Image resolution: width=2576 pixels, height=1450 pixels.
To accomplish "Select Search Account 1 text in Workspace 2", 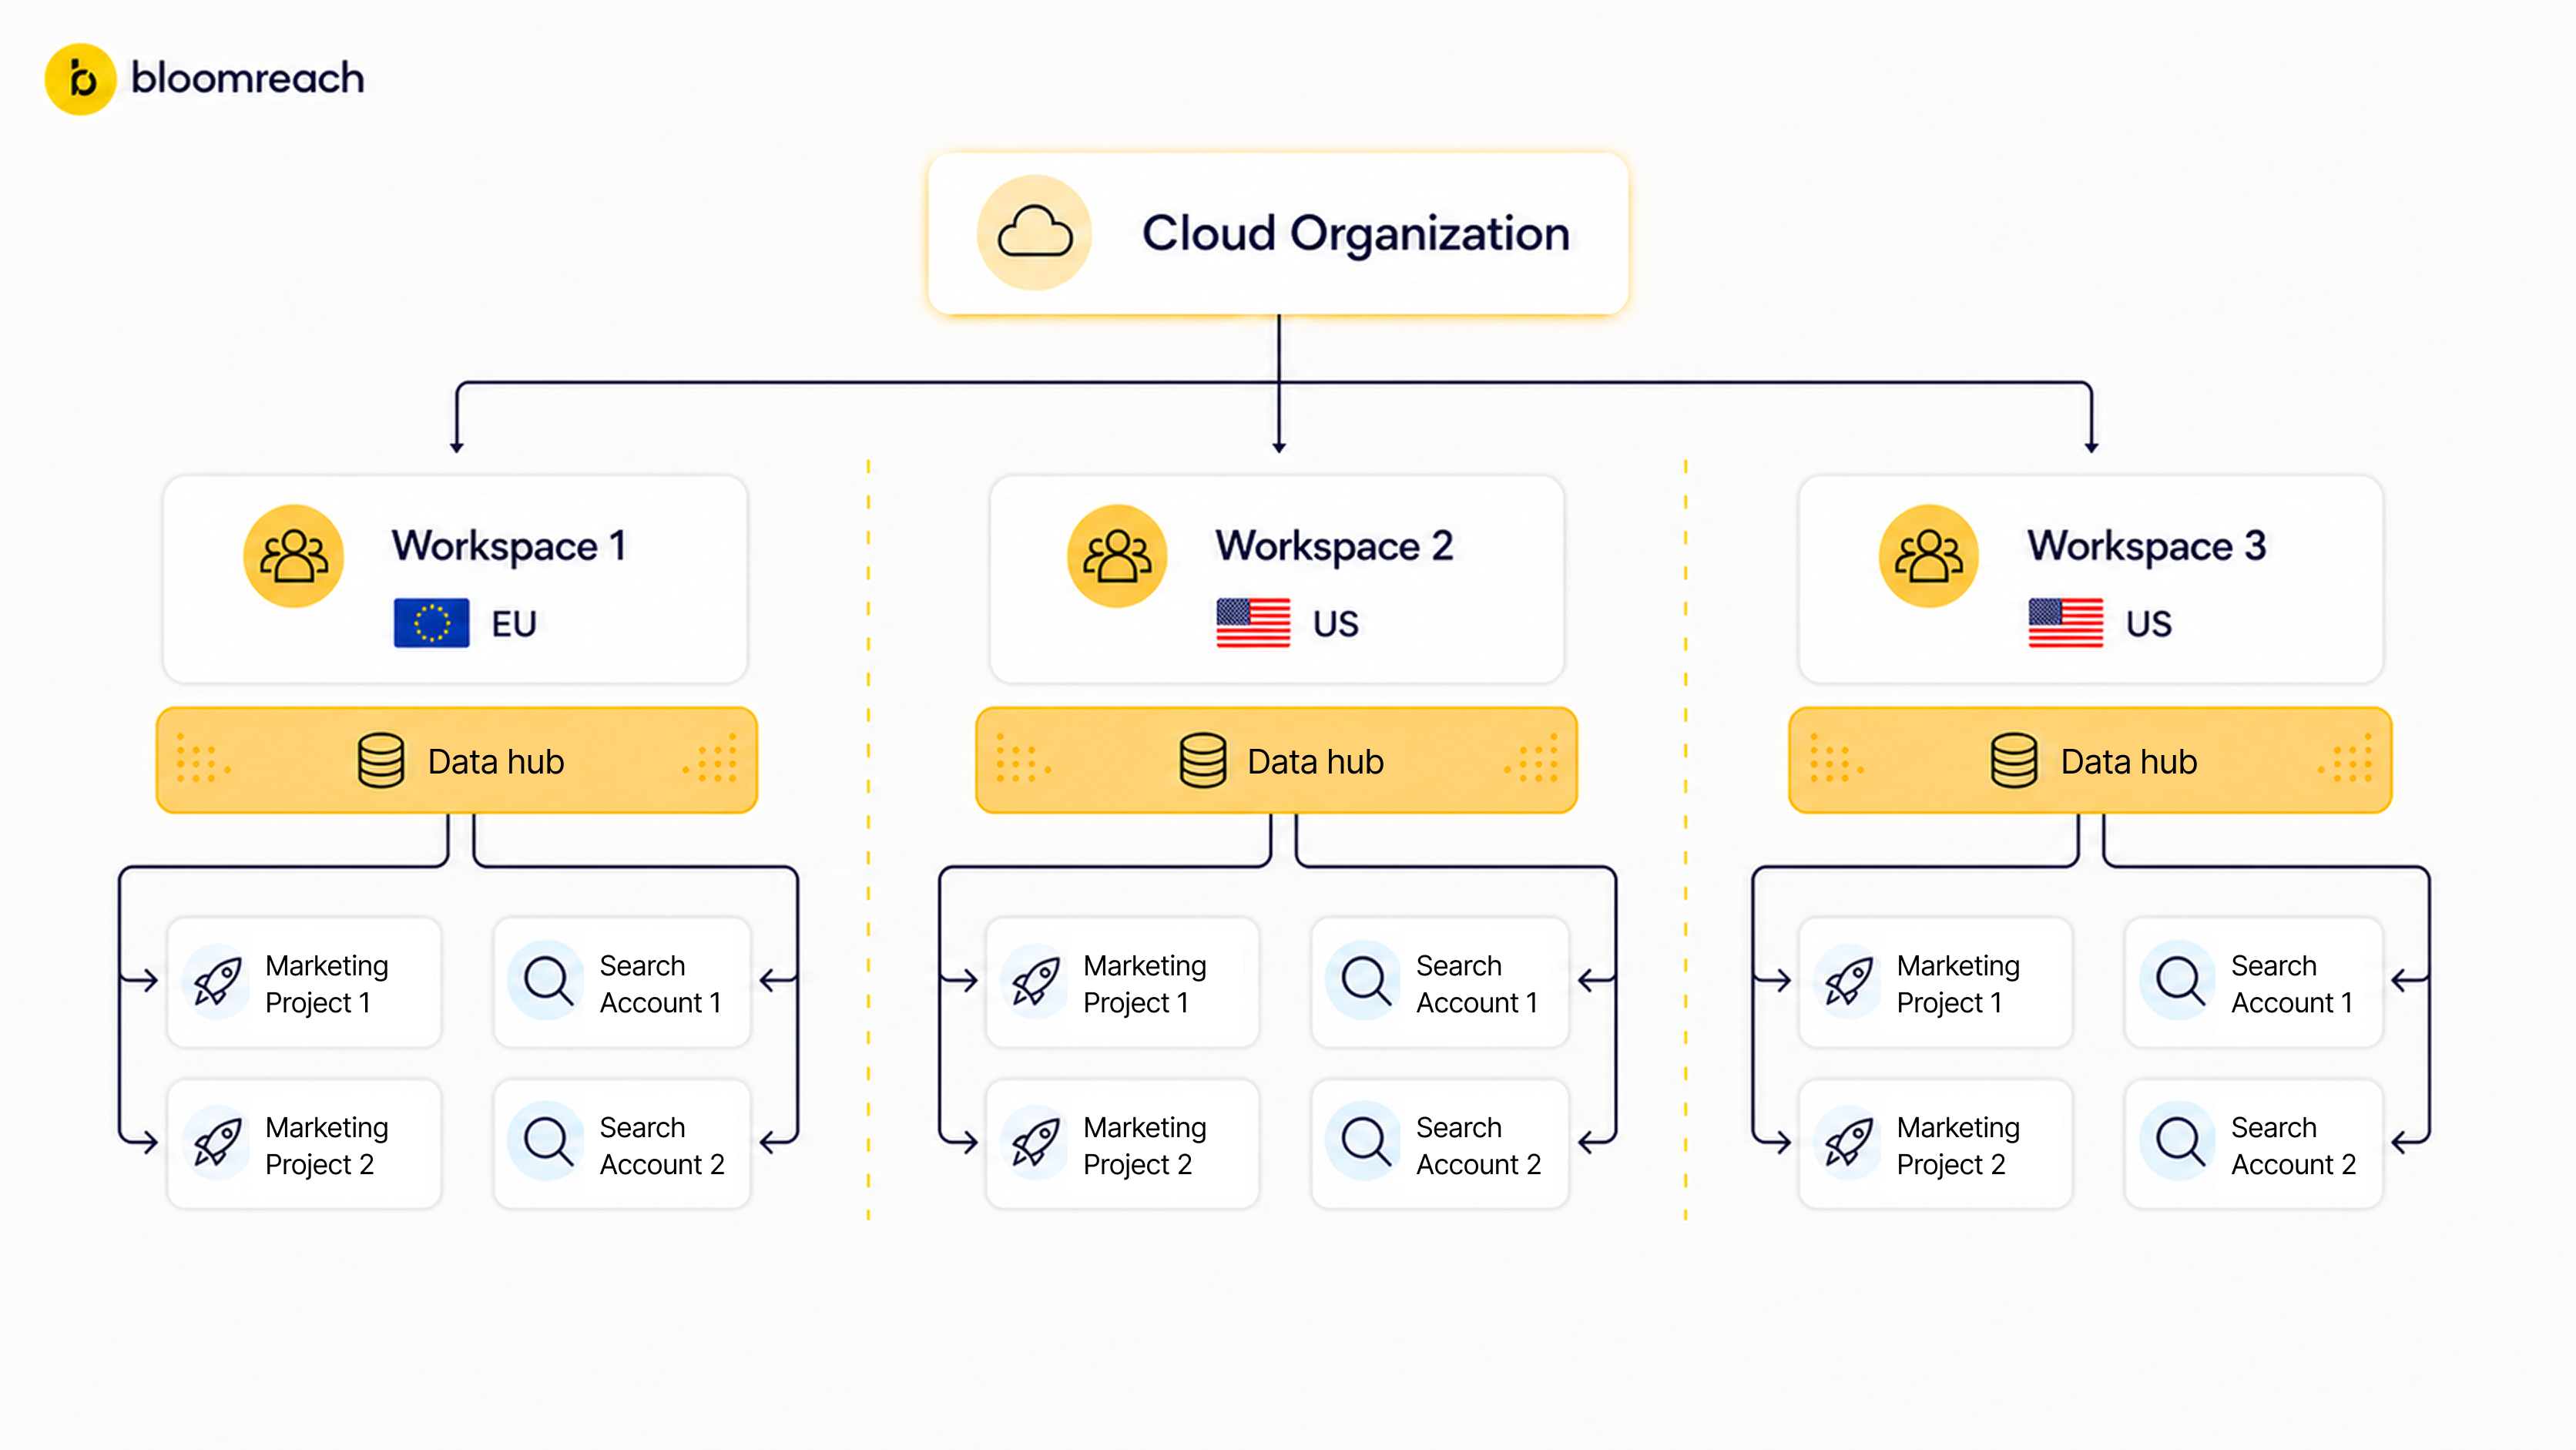I will pos(1477,984).
